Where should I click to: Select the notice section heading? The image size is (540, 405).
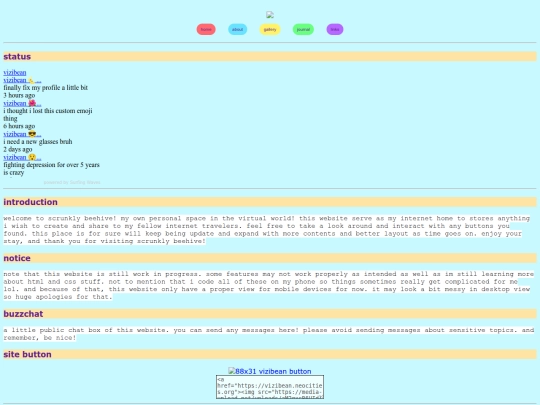tap(270, 258)
